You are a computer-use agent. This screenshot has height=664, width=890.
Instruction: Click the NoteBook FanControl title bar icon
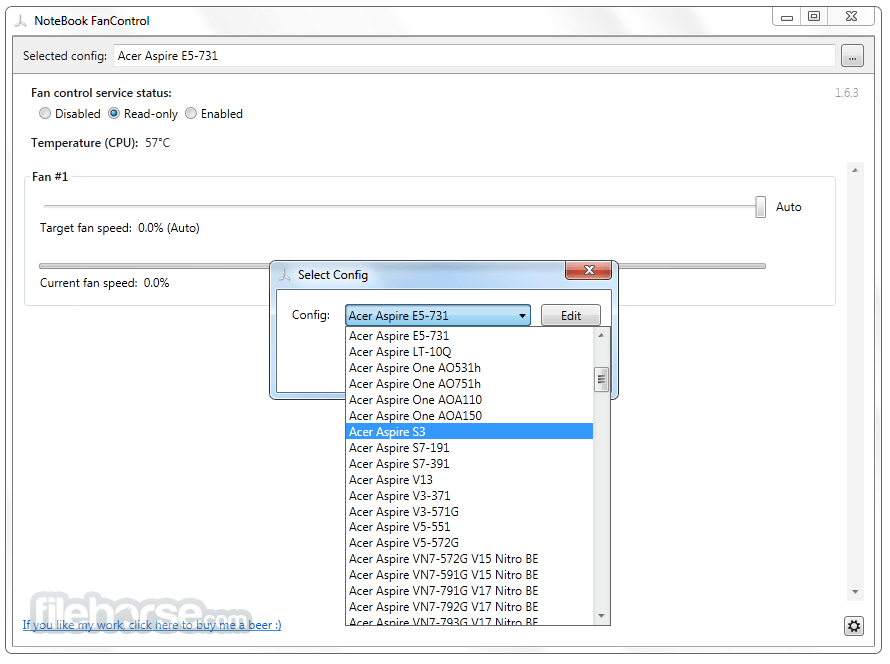click(20, 20)
